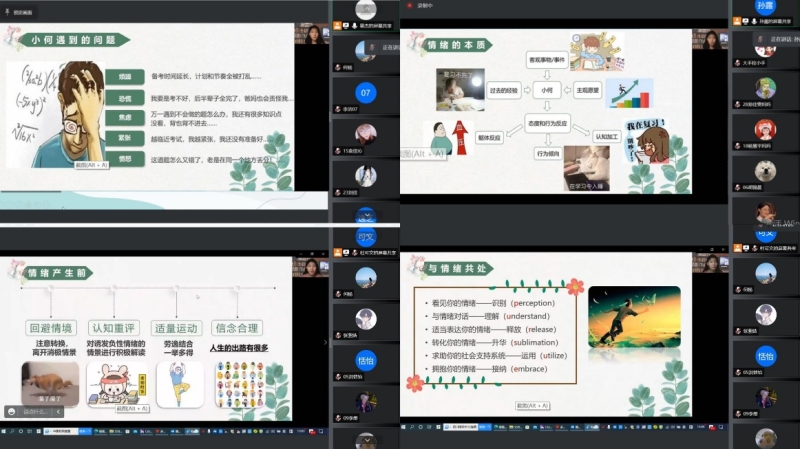Select 恬怡 avatar in bottom-right participant list

pyautogui.click(x=765, y=356)
